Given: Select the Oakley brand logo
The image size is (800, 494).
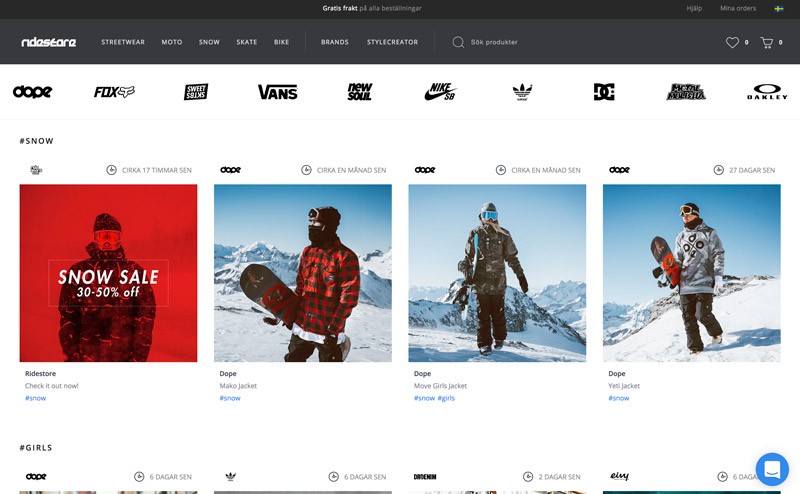Looking at the screenshot, I should tap(767, 92).
